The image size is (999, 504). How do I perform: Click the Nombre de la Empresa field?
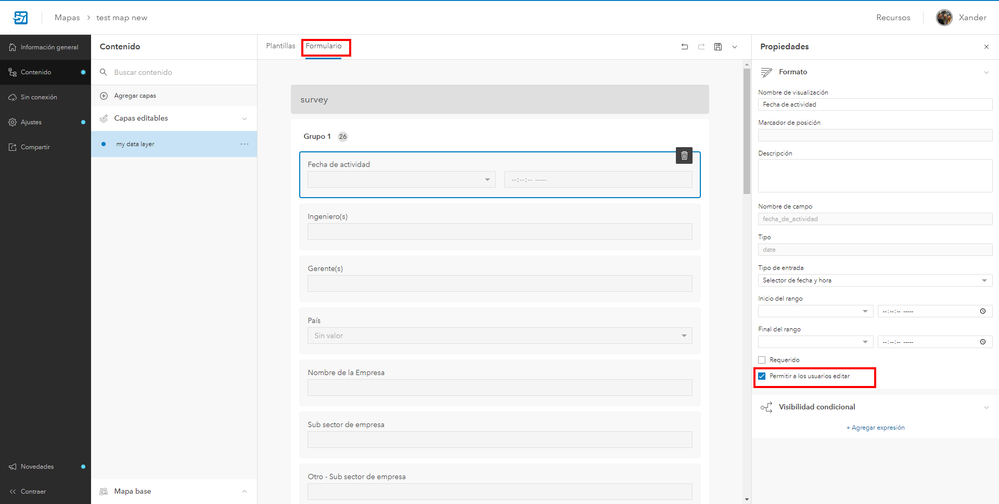(x=500, y=387)
